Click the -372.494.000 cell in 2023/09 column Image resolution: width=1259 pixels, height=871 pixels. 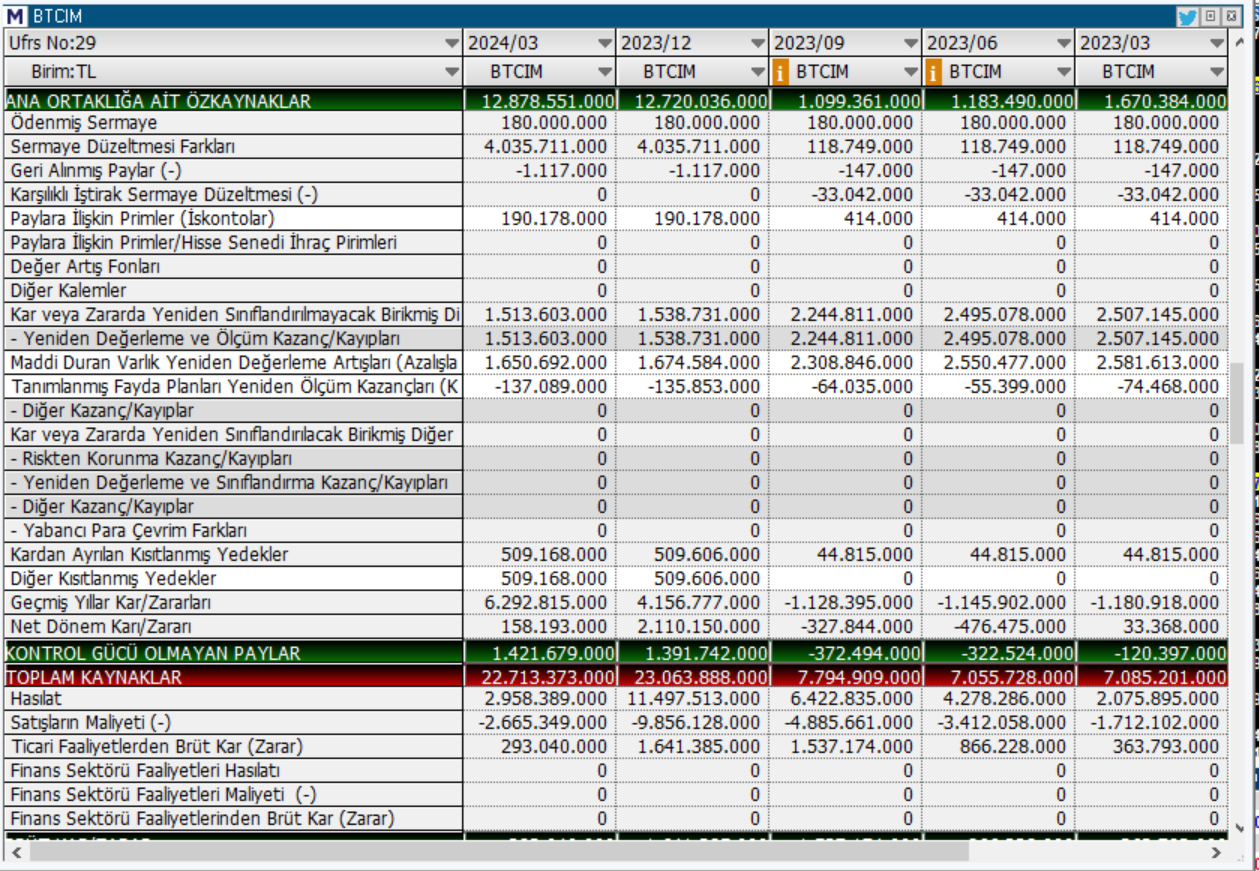(846, 653)
